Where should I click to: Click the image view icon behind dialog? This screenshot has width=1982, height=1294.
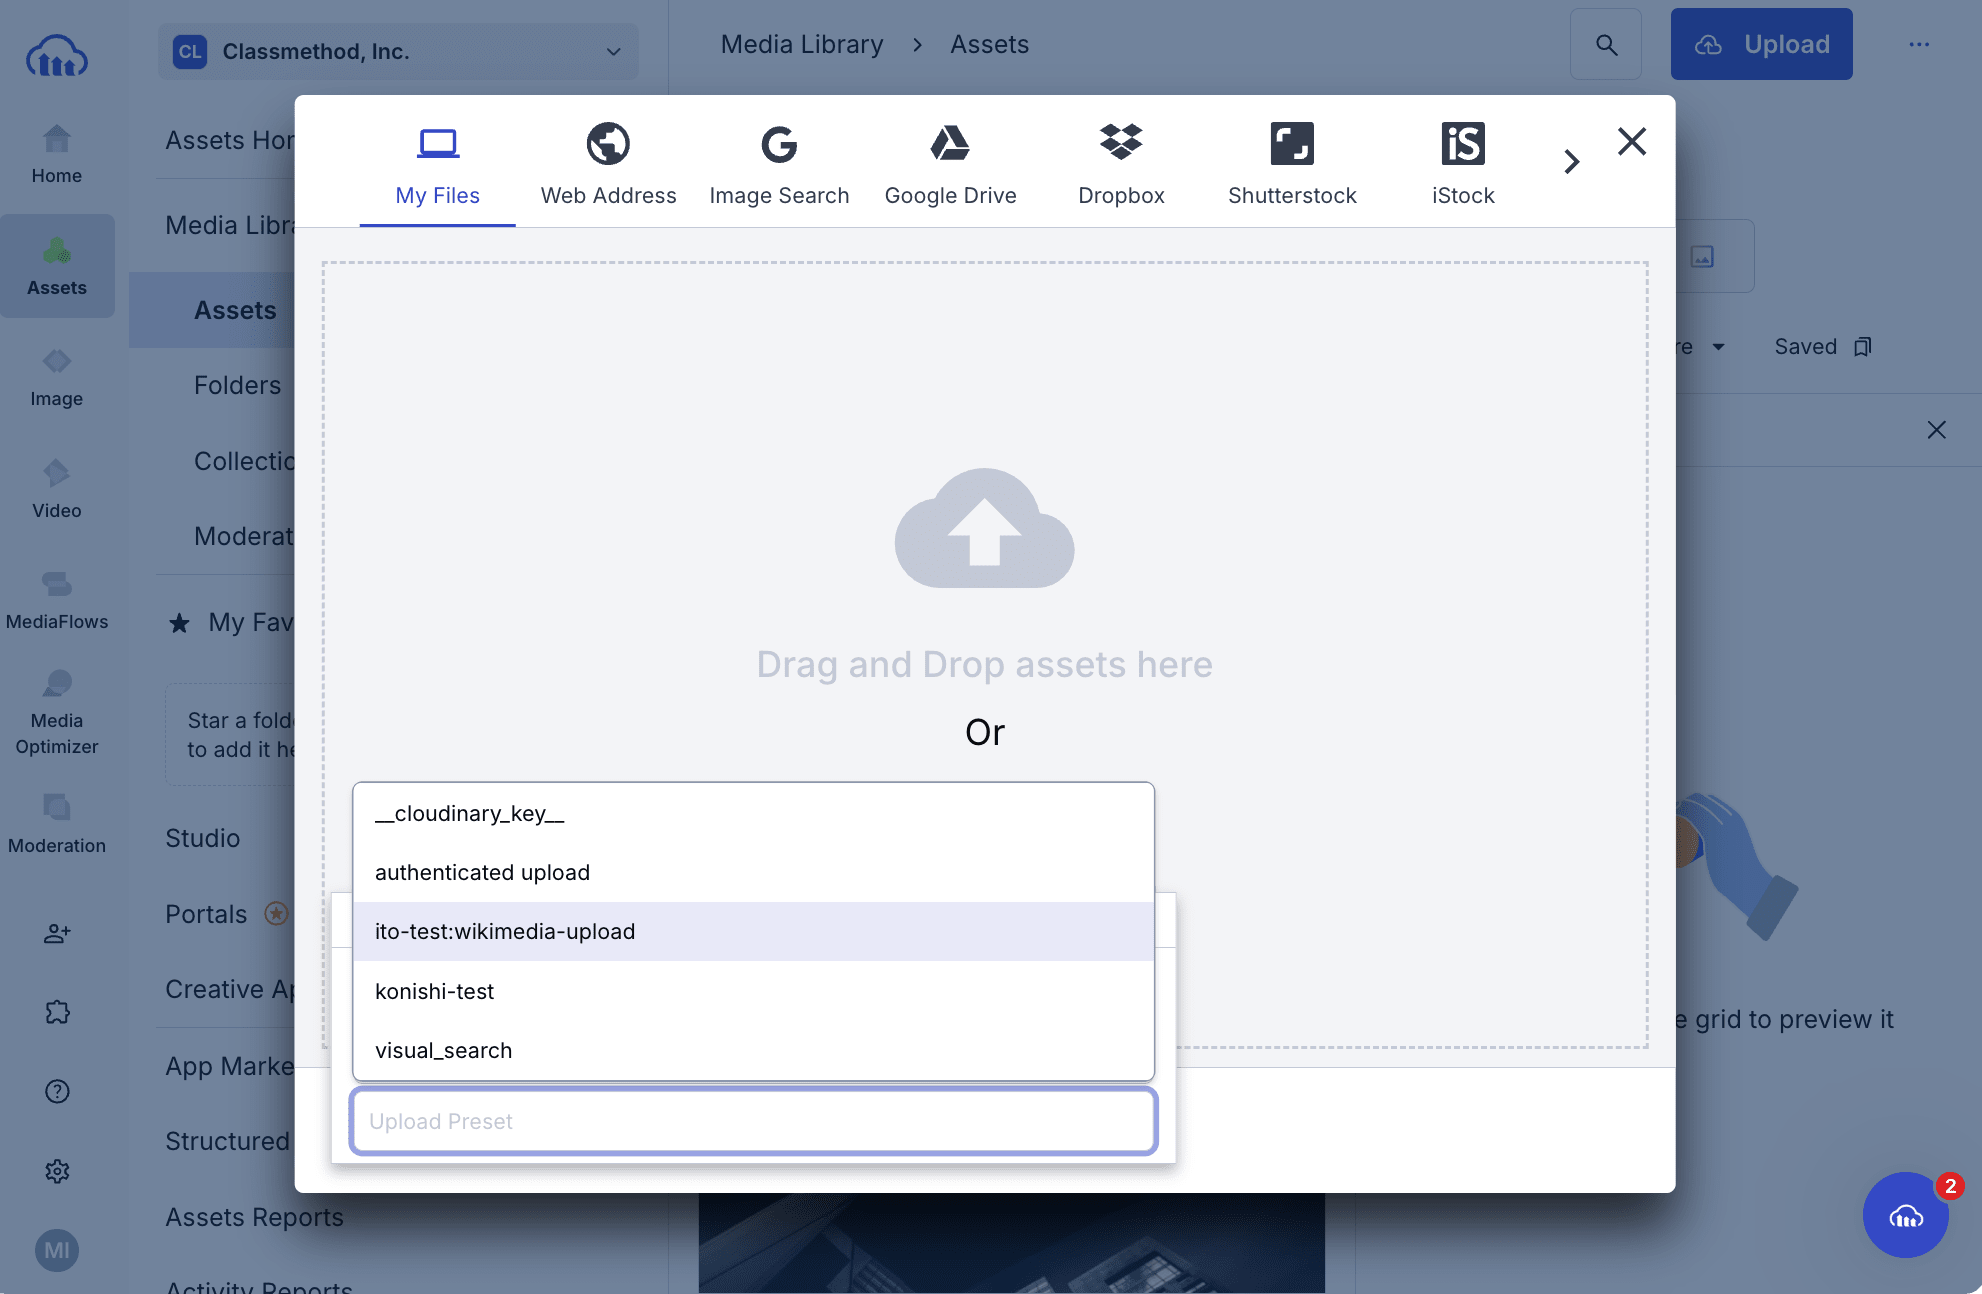point(1702,257)
